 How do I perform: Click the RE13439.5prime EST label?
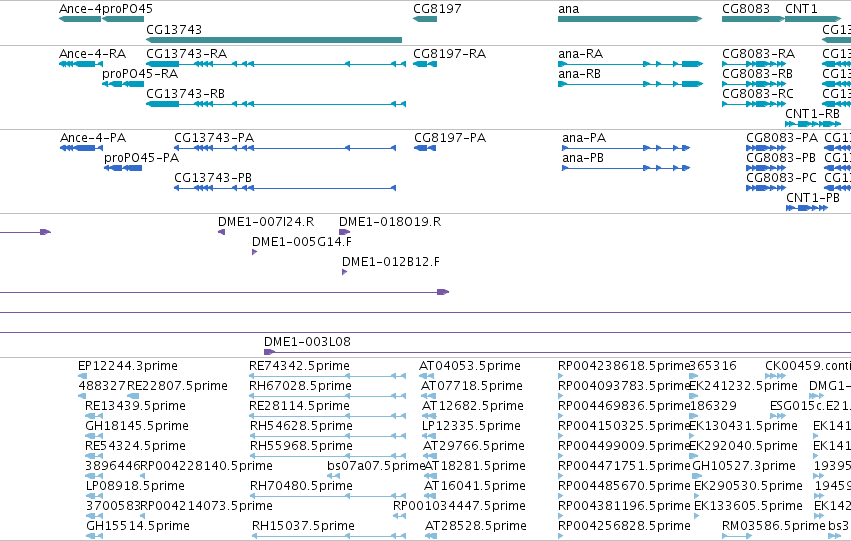(x=135, y=406)
